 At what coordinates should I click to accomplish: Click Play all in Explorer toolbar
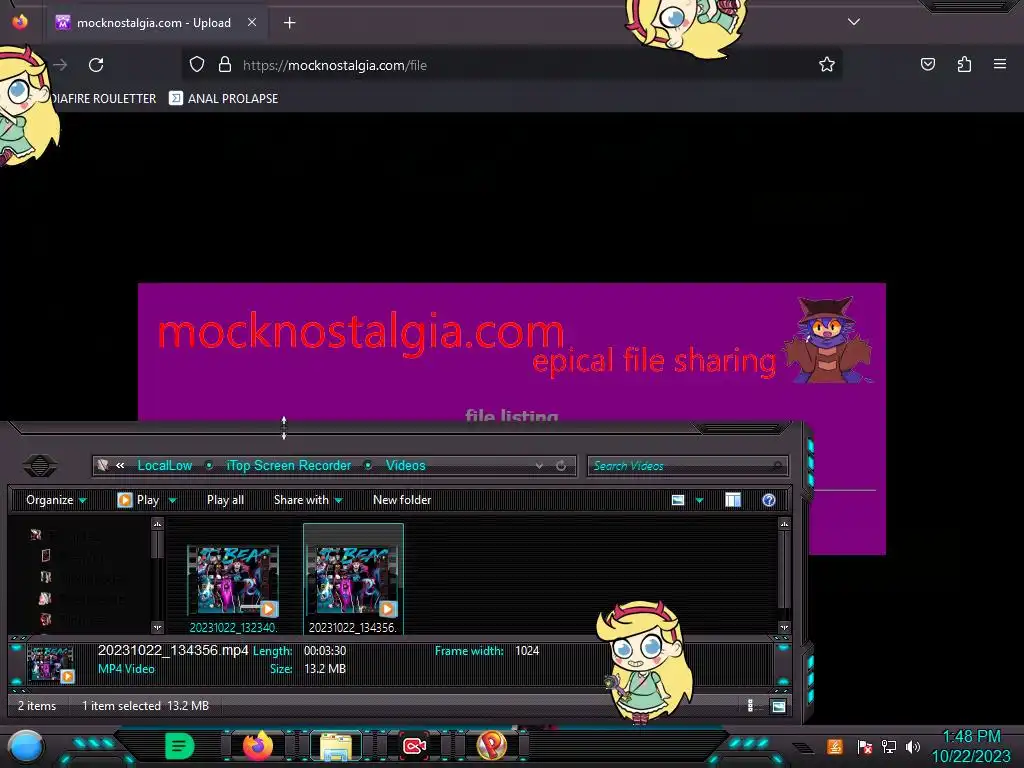point(225,500)
